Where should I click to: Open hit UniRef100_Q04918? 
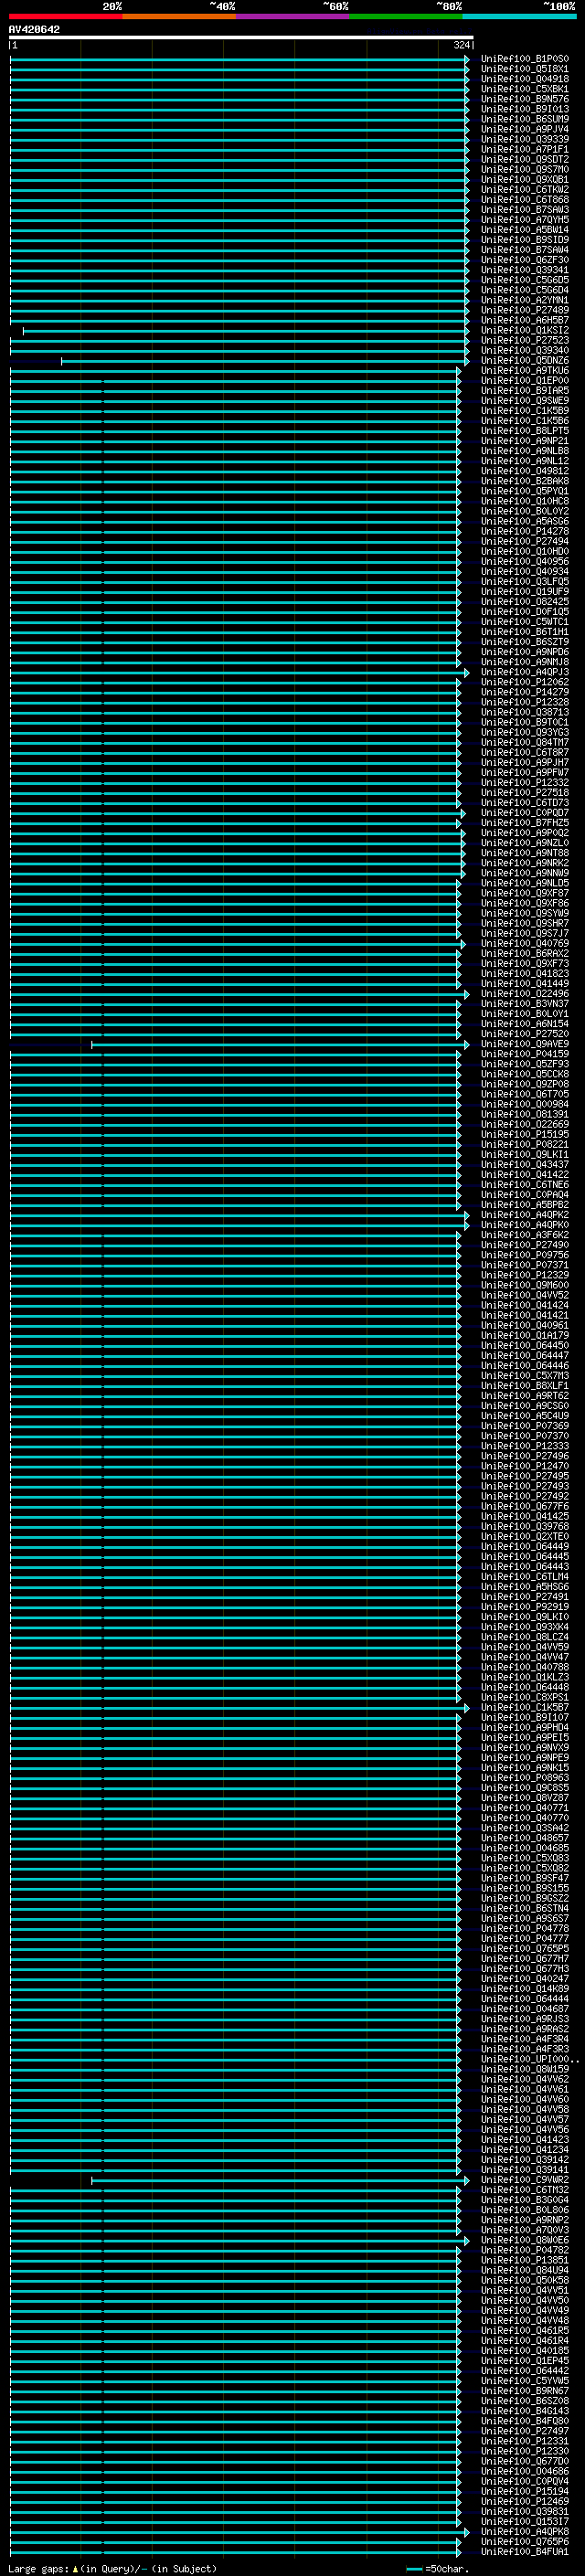[524, 79]
